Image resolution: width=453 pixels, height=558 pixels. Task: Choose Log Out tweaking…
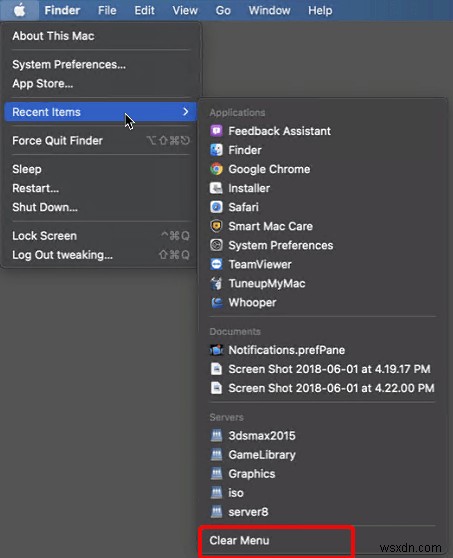[x=101, y=255]
